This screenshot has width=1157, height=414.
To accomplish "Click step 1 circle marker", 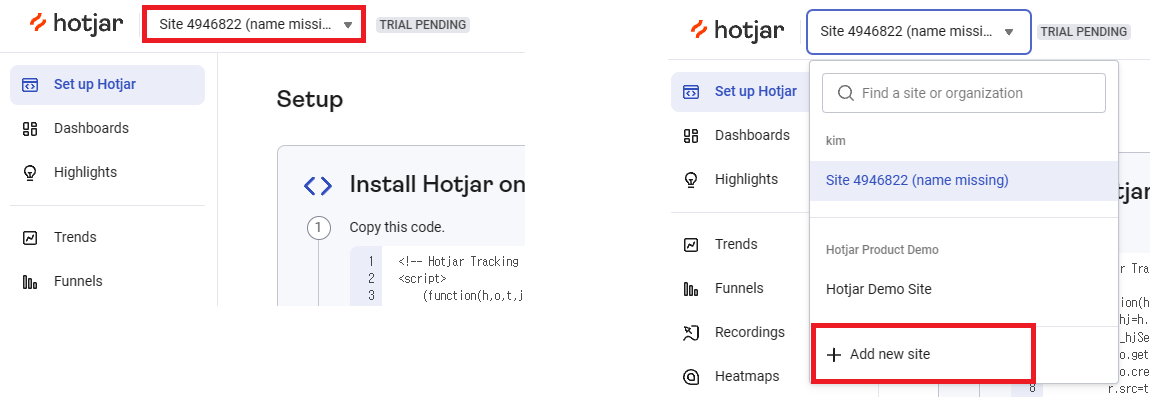I will pos(318,228).
